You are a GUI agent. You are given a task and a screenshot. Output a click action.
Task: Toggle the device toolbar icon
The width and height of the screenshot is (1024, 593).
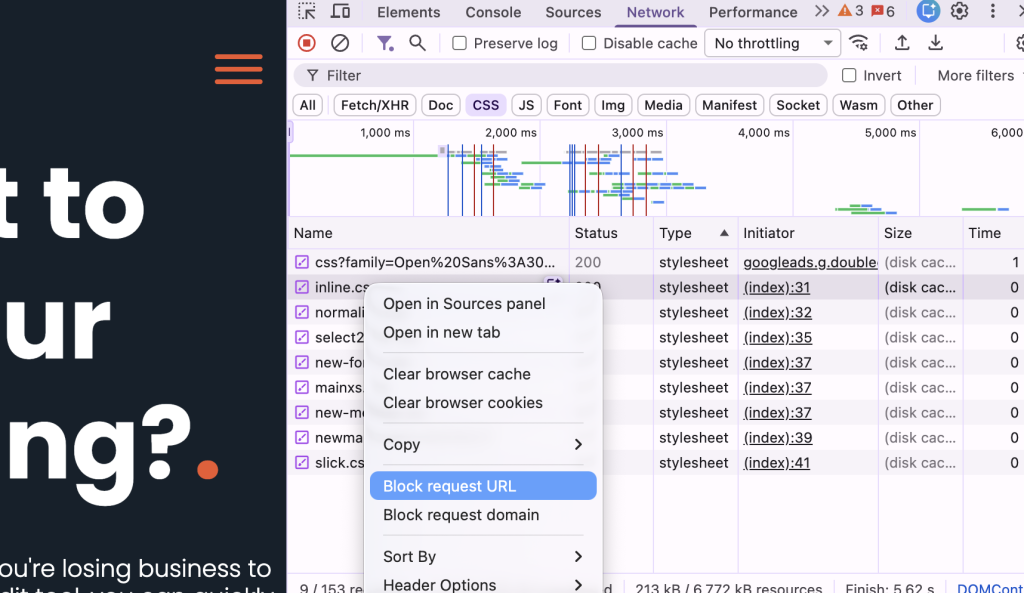click(x=340, y=12)
